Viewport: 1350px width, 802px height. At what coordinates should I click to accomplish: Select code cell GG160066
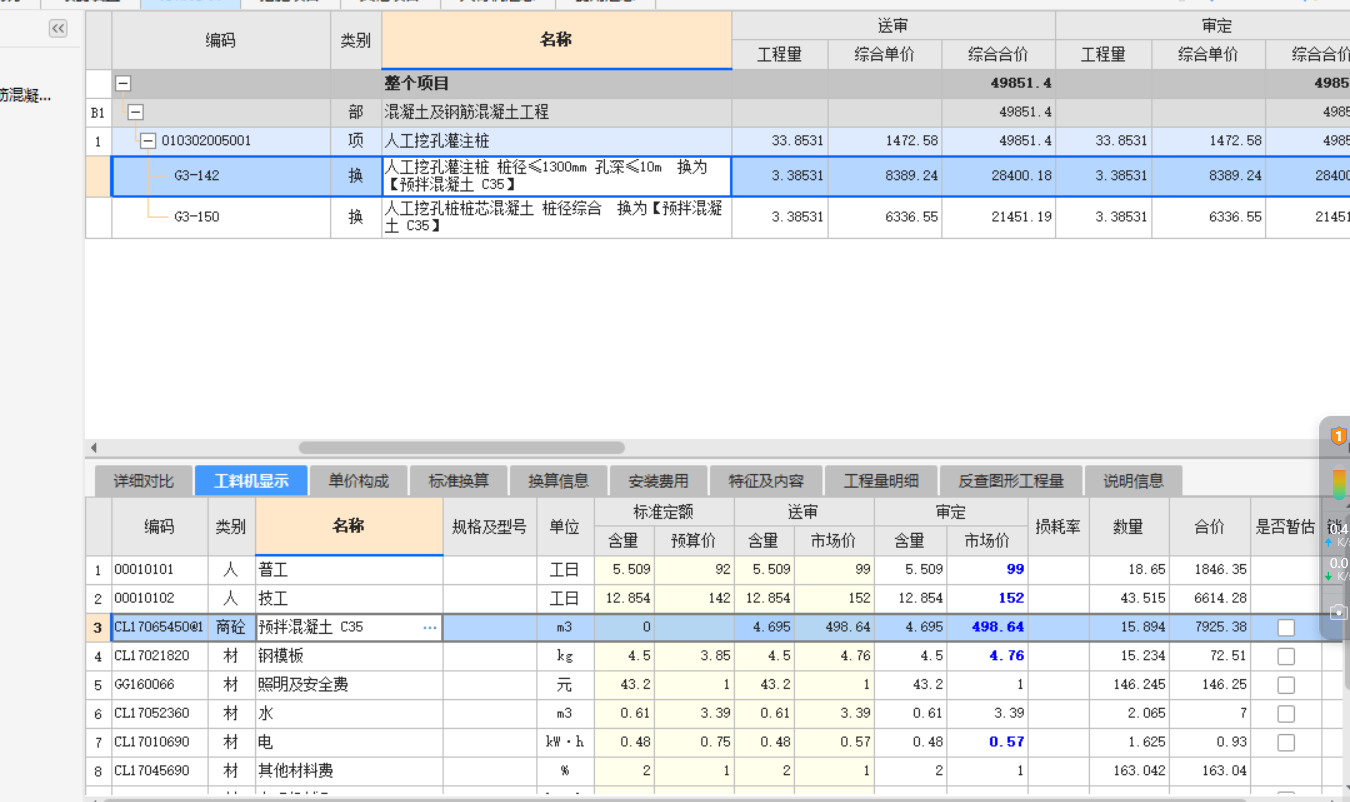pyautogui.click(x=160, y=685)
